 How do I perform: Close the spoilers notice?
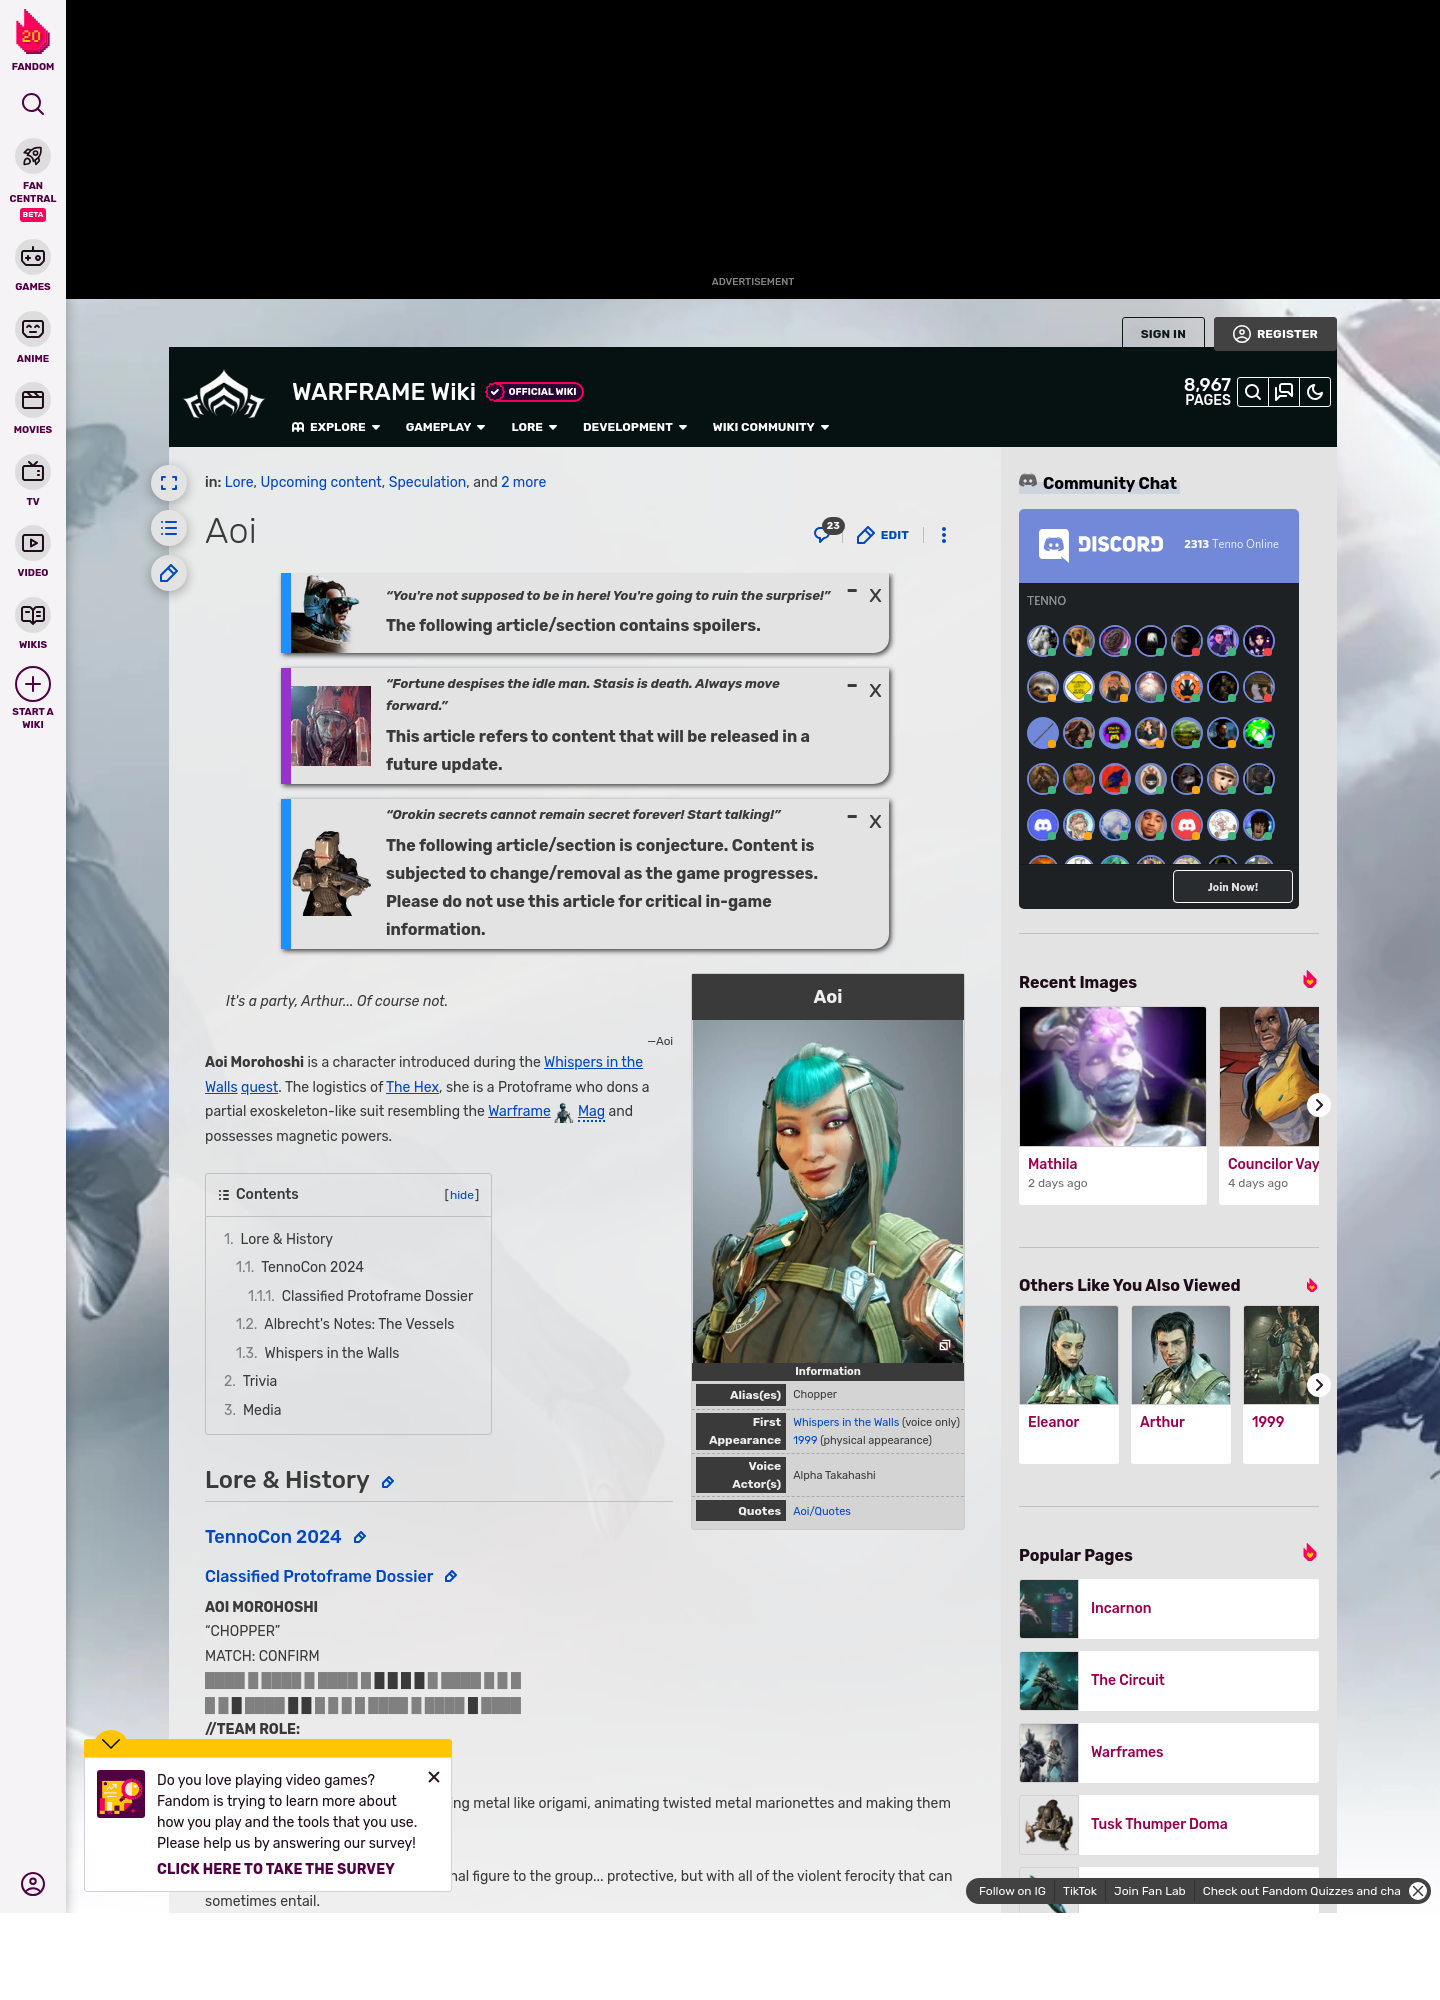[875, 595]
